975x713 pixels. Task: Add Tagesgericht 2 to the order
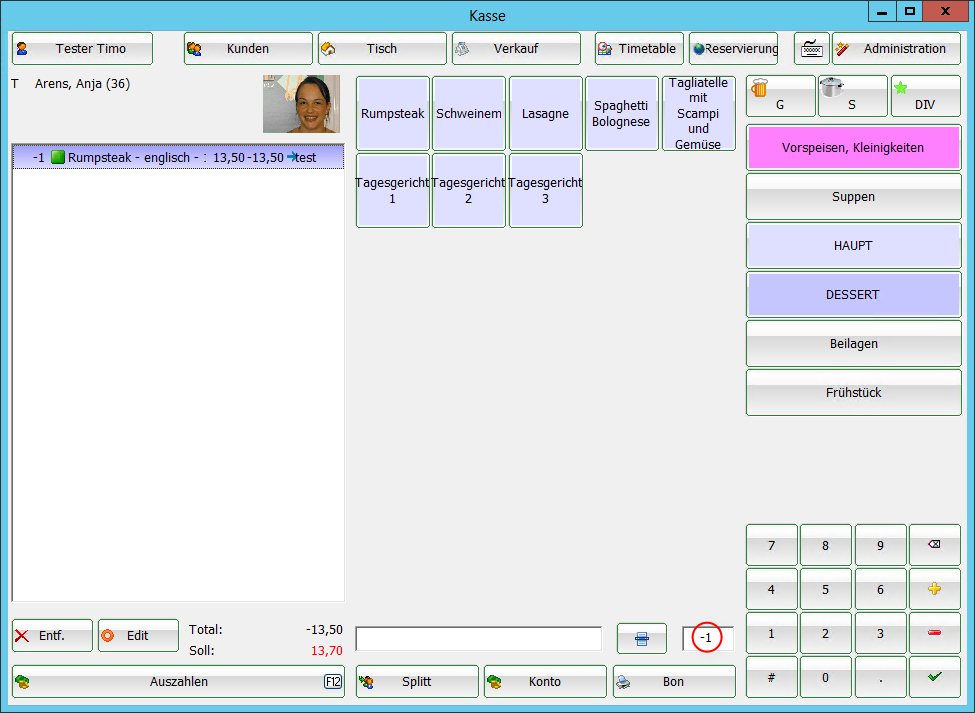tap(469, 191)
